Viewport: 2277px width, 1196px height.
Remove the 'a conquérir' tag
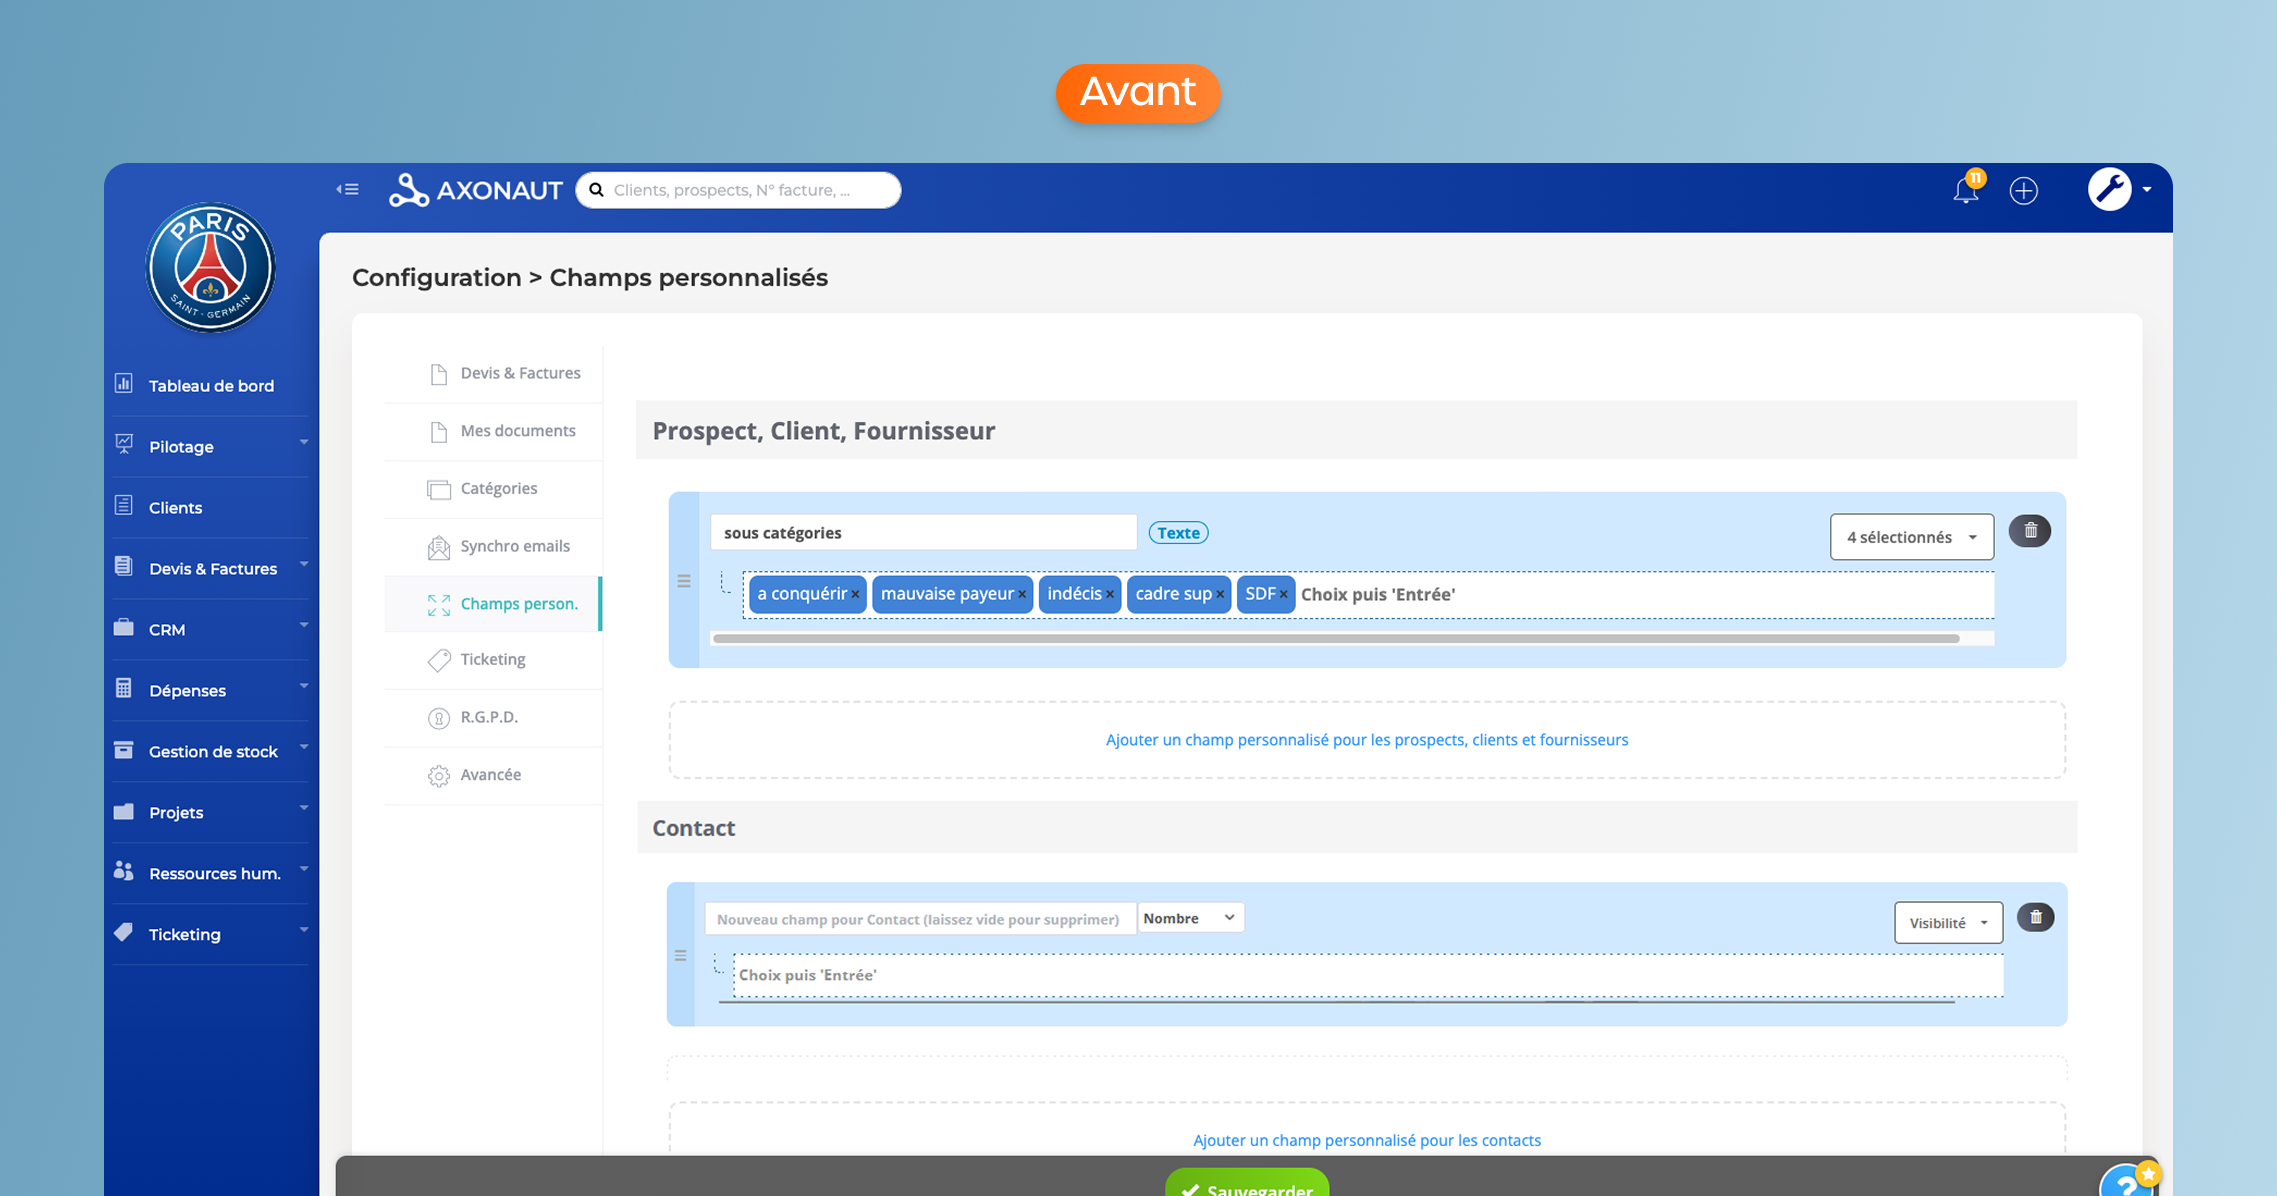click(856, 595)
